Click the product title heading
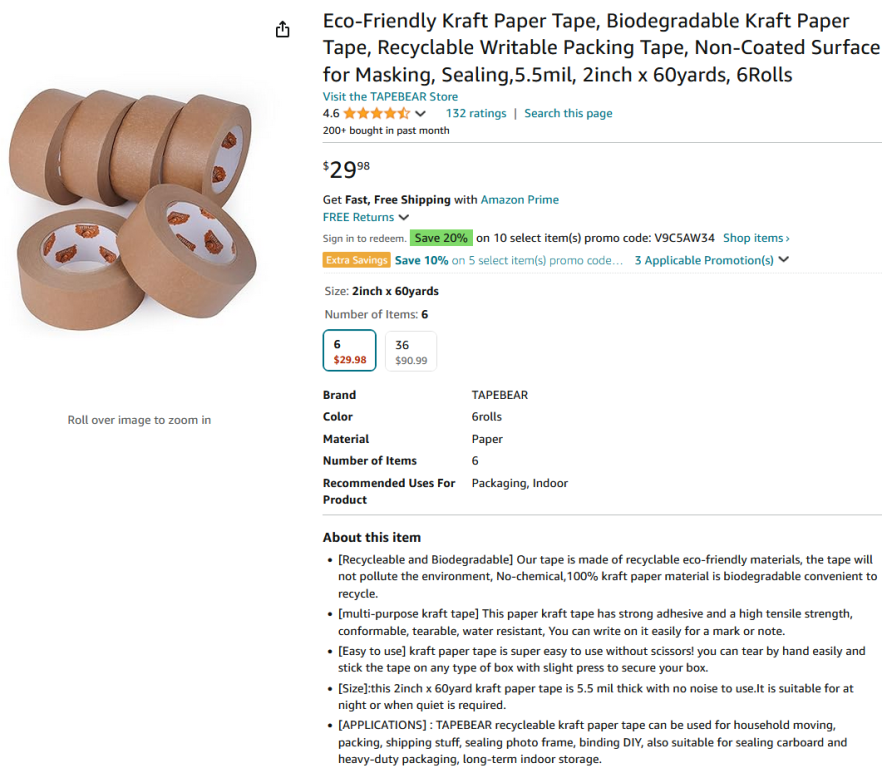Image resolution: width=882 pixels, height=768 pixels. click(600, 47)
